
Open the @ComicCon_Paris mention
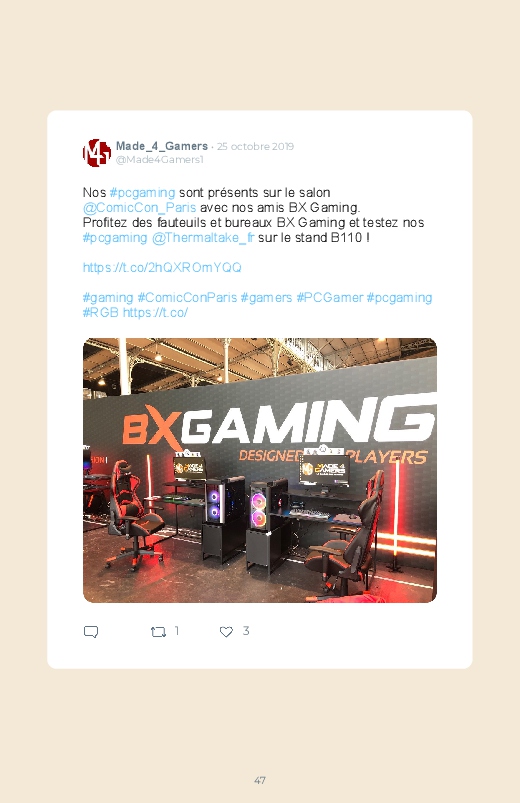tap(139, 207)
